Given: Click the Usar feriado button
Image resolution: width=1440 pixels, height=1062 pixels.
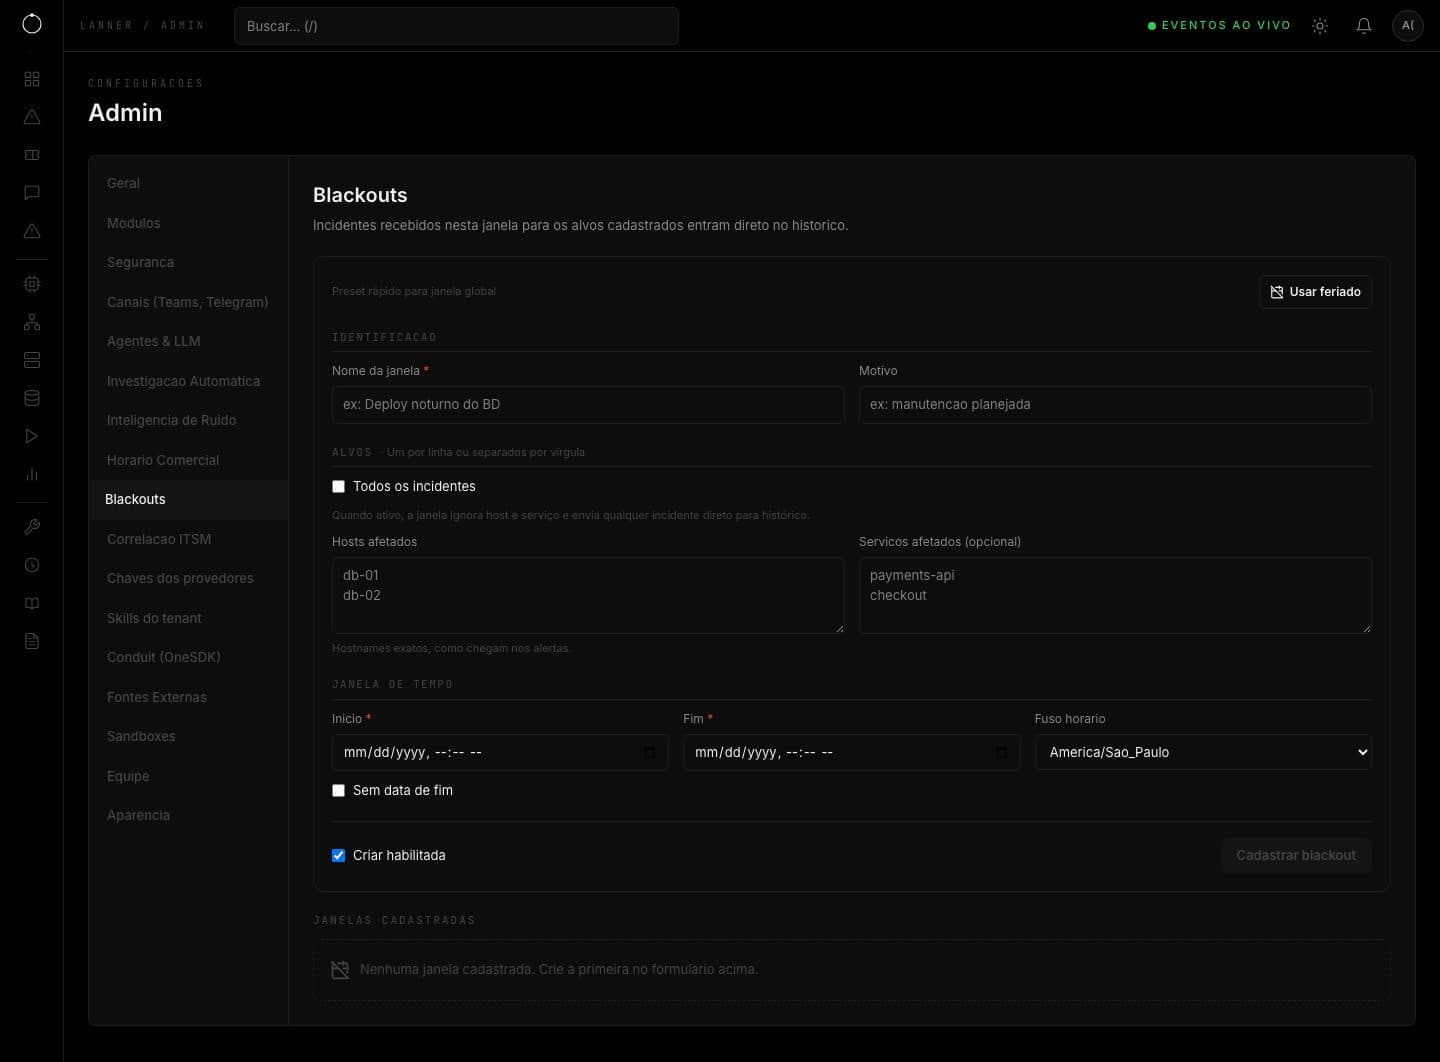Looking at the screenshot, I should [1315, 292].
